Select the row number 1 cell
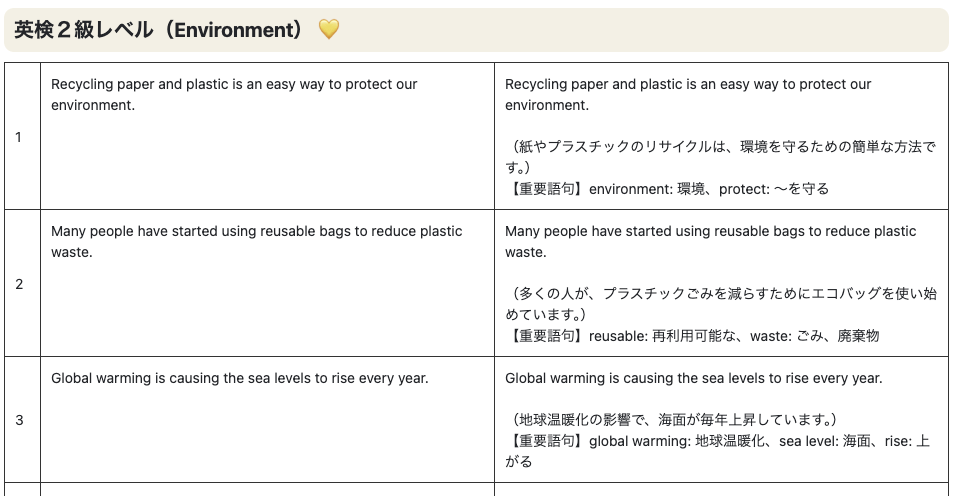Screen dimensions: 956x496 point(19,137)
